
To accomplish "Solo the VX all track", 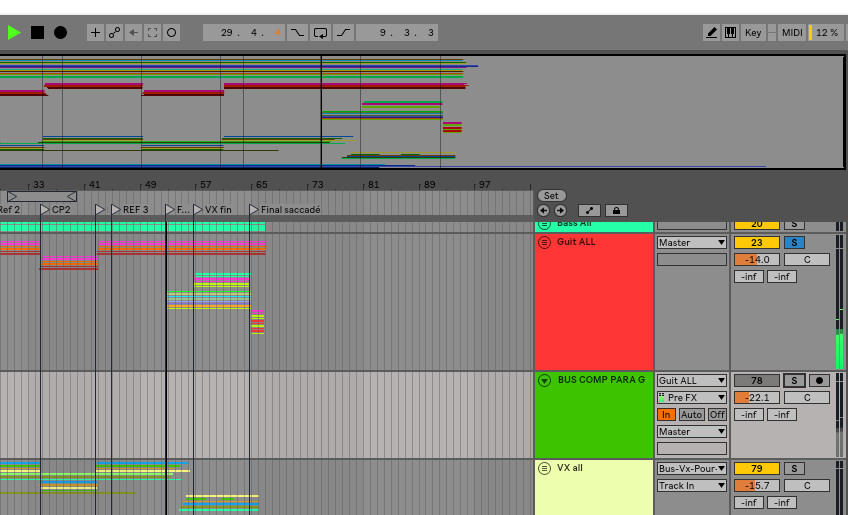I will point(794,468).
